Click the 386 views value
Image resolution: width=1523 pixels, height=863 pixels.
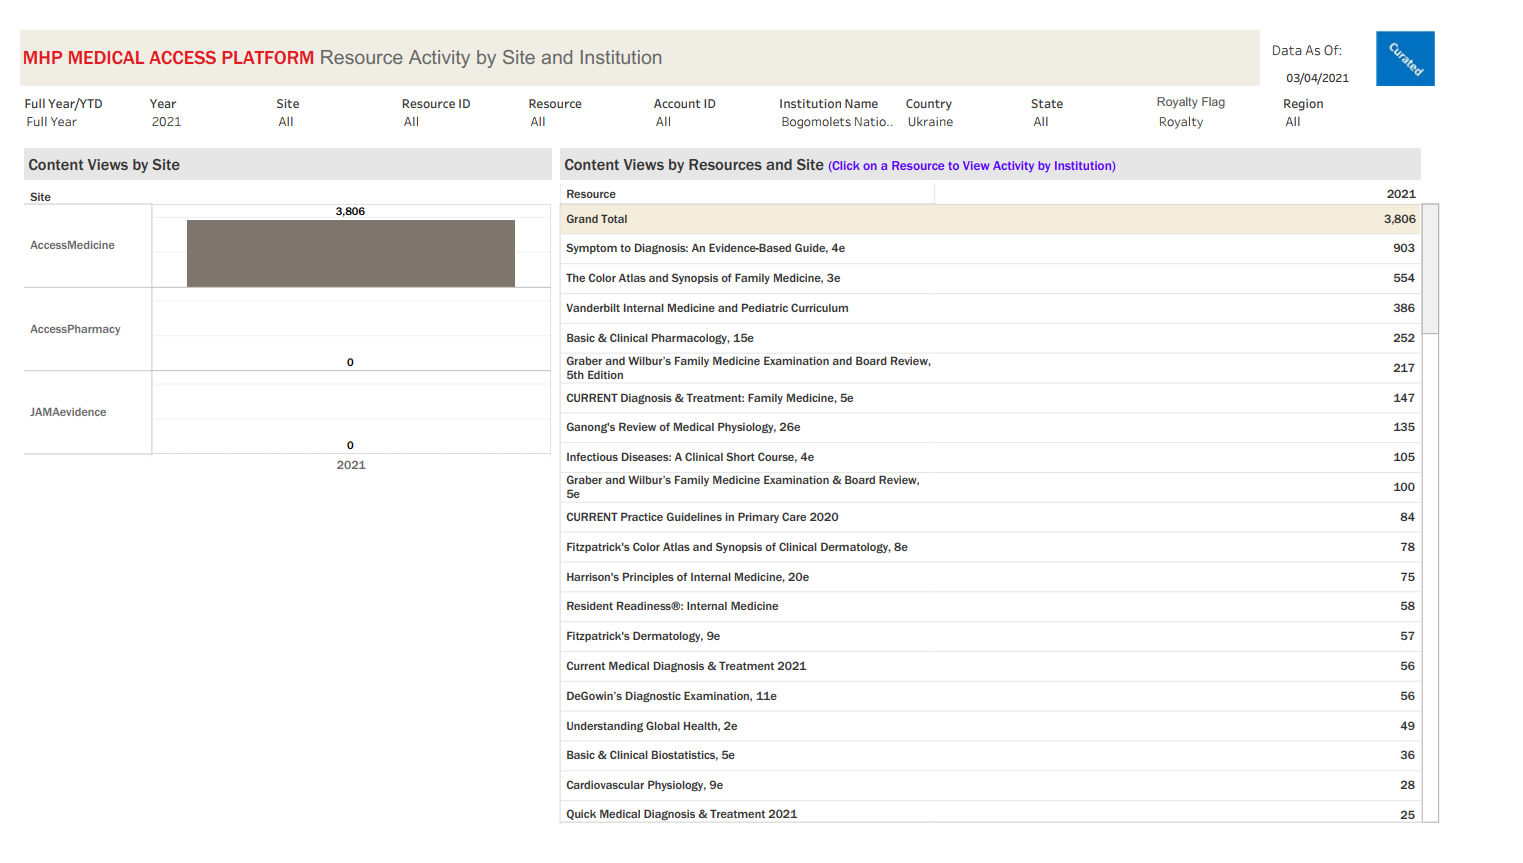[x=1404, y=308]
